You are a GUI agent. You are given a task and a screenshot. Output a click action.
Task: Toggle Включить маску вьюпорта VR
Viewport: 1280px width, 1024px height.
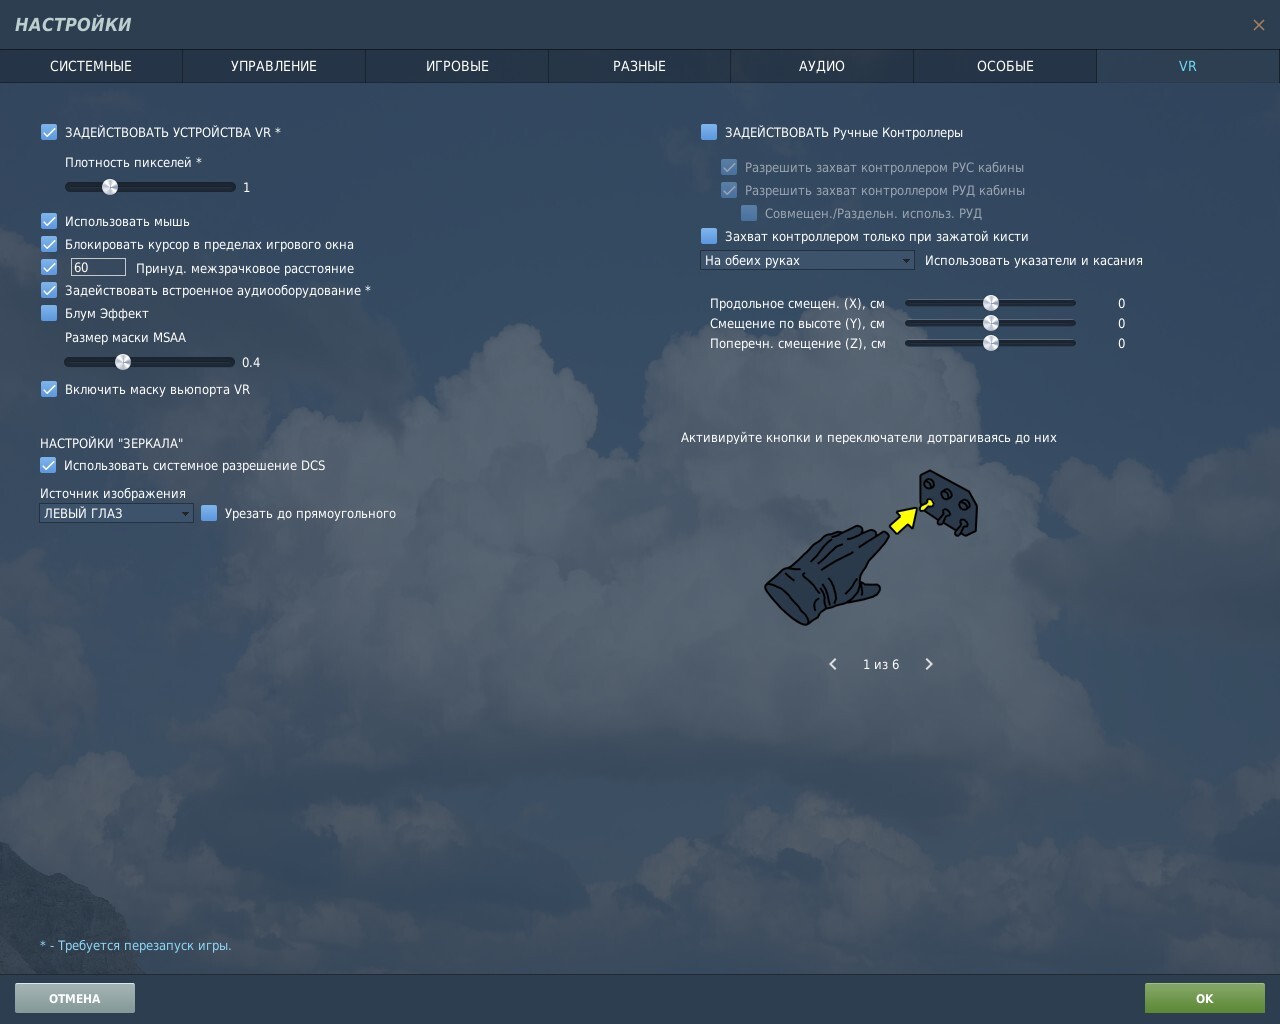click(x=49, y=389)
